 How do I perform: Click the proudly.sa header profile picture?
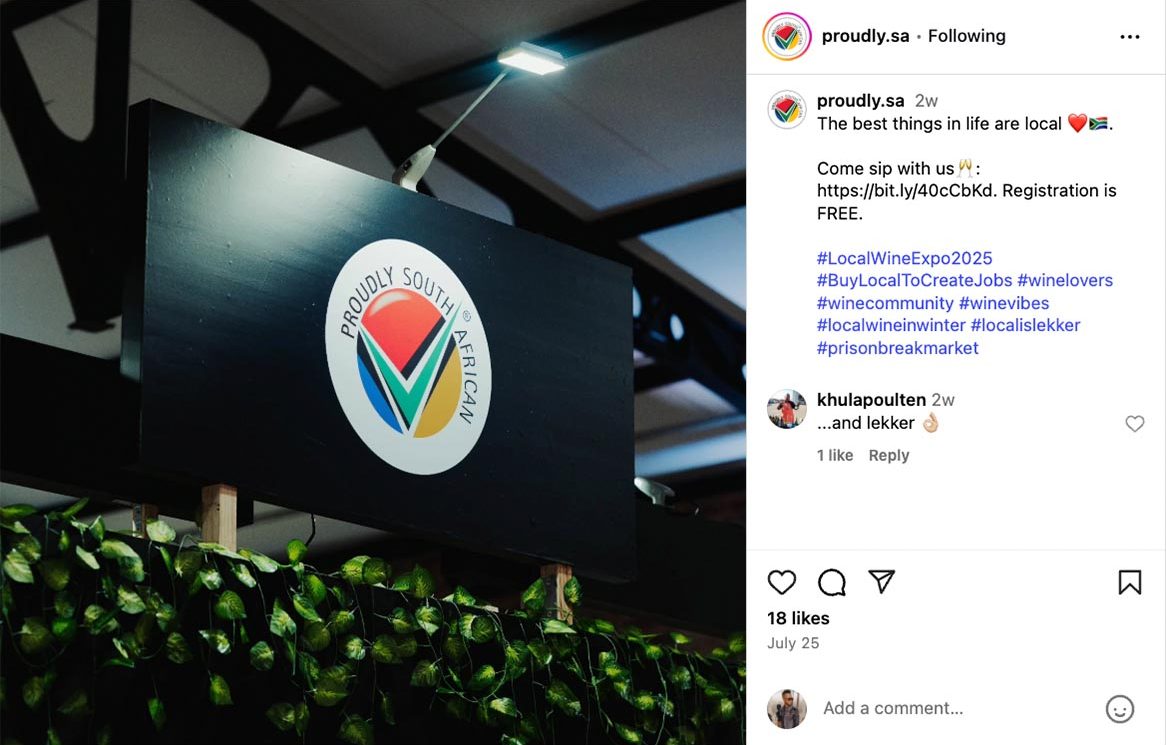[787, 36]
